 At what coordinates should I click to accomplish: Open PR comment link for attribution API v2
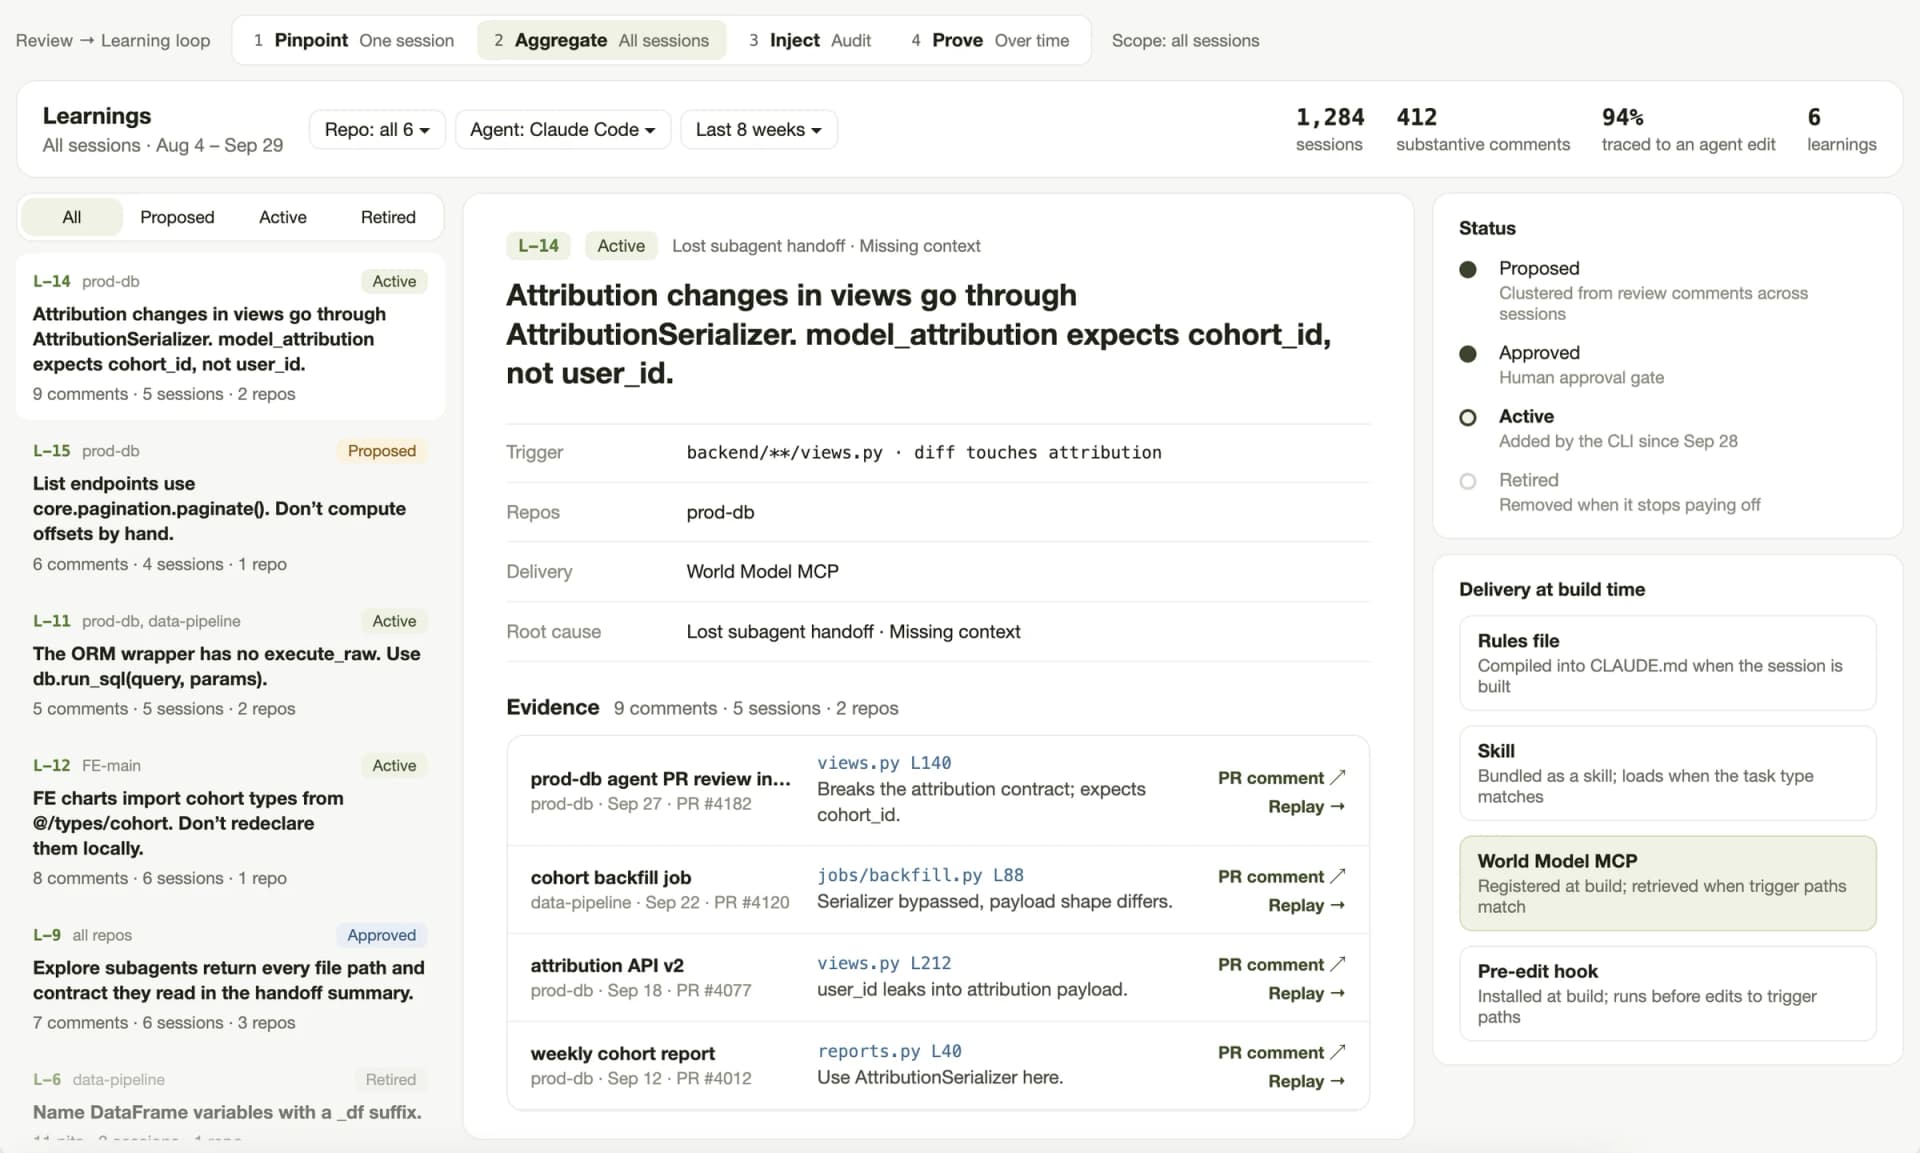[1281, 964]
